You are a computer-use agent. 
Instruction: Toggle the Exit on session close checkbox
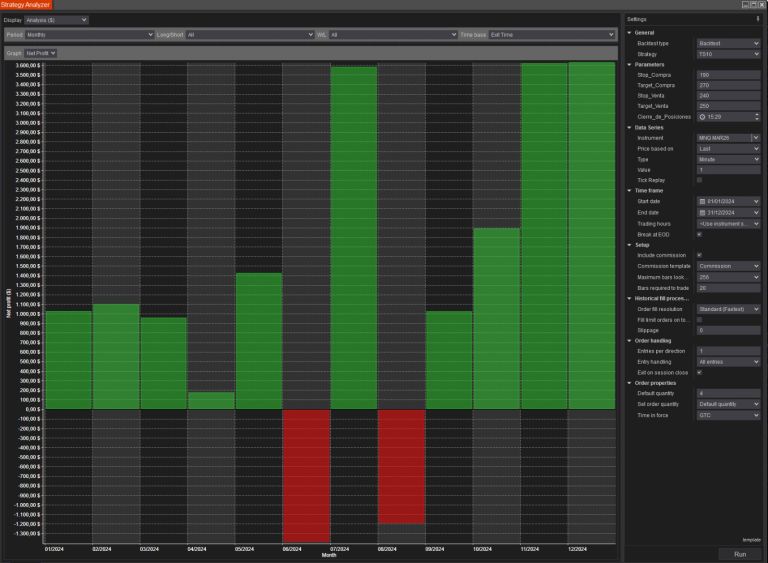tap(700, 372)
